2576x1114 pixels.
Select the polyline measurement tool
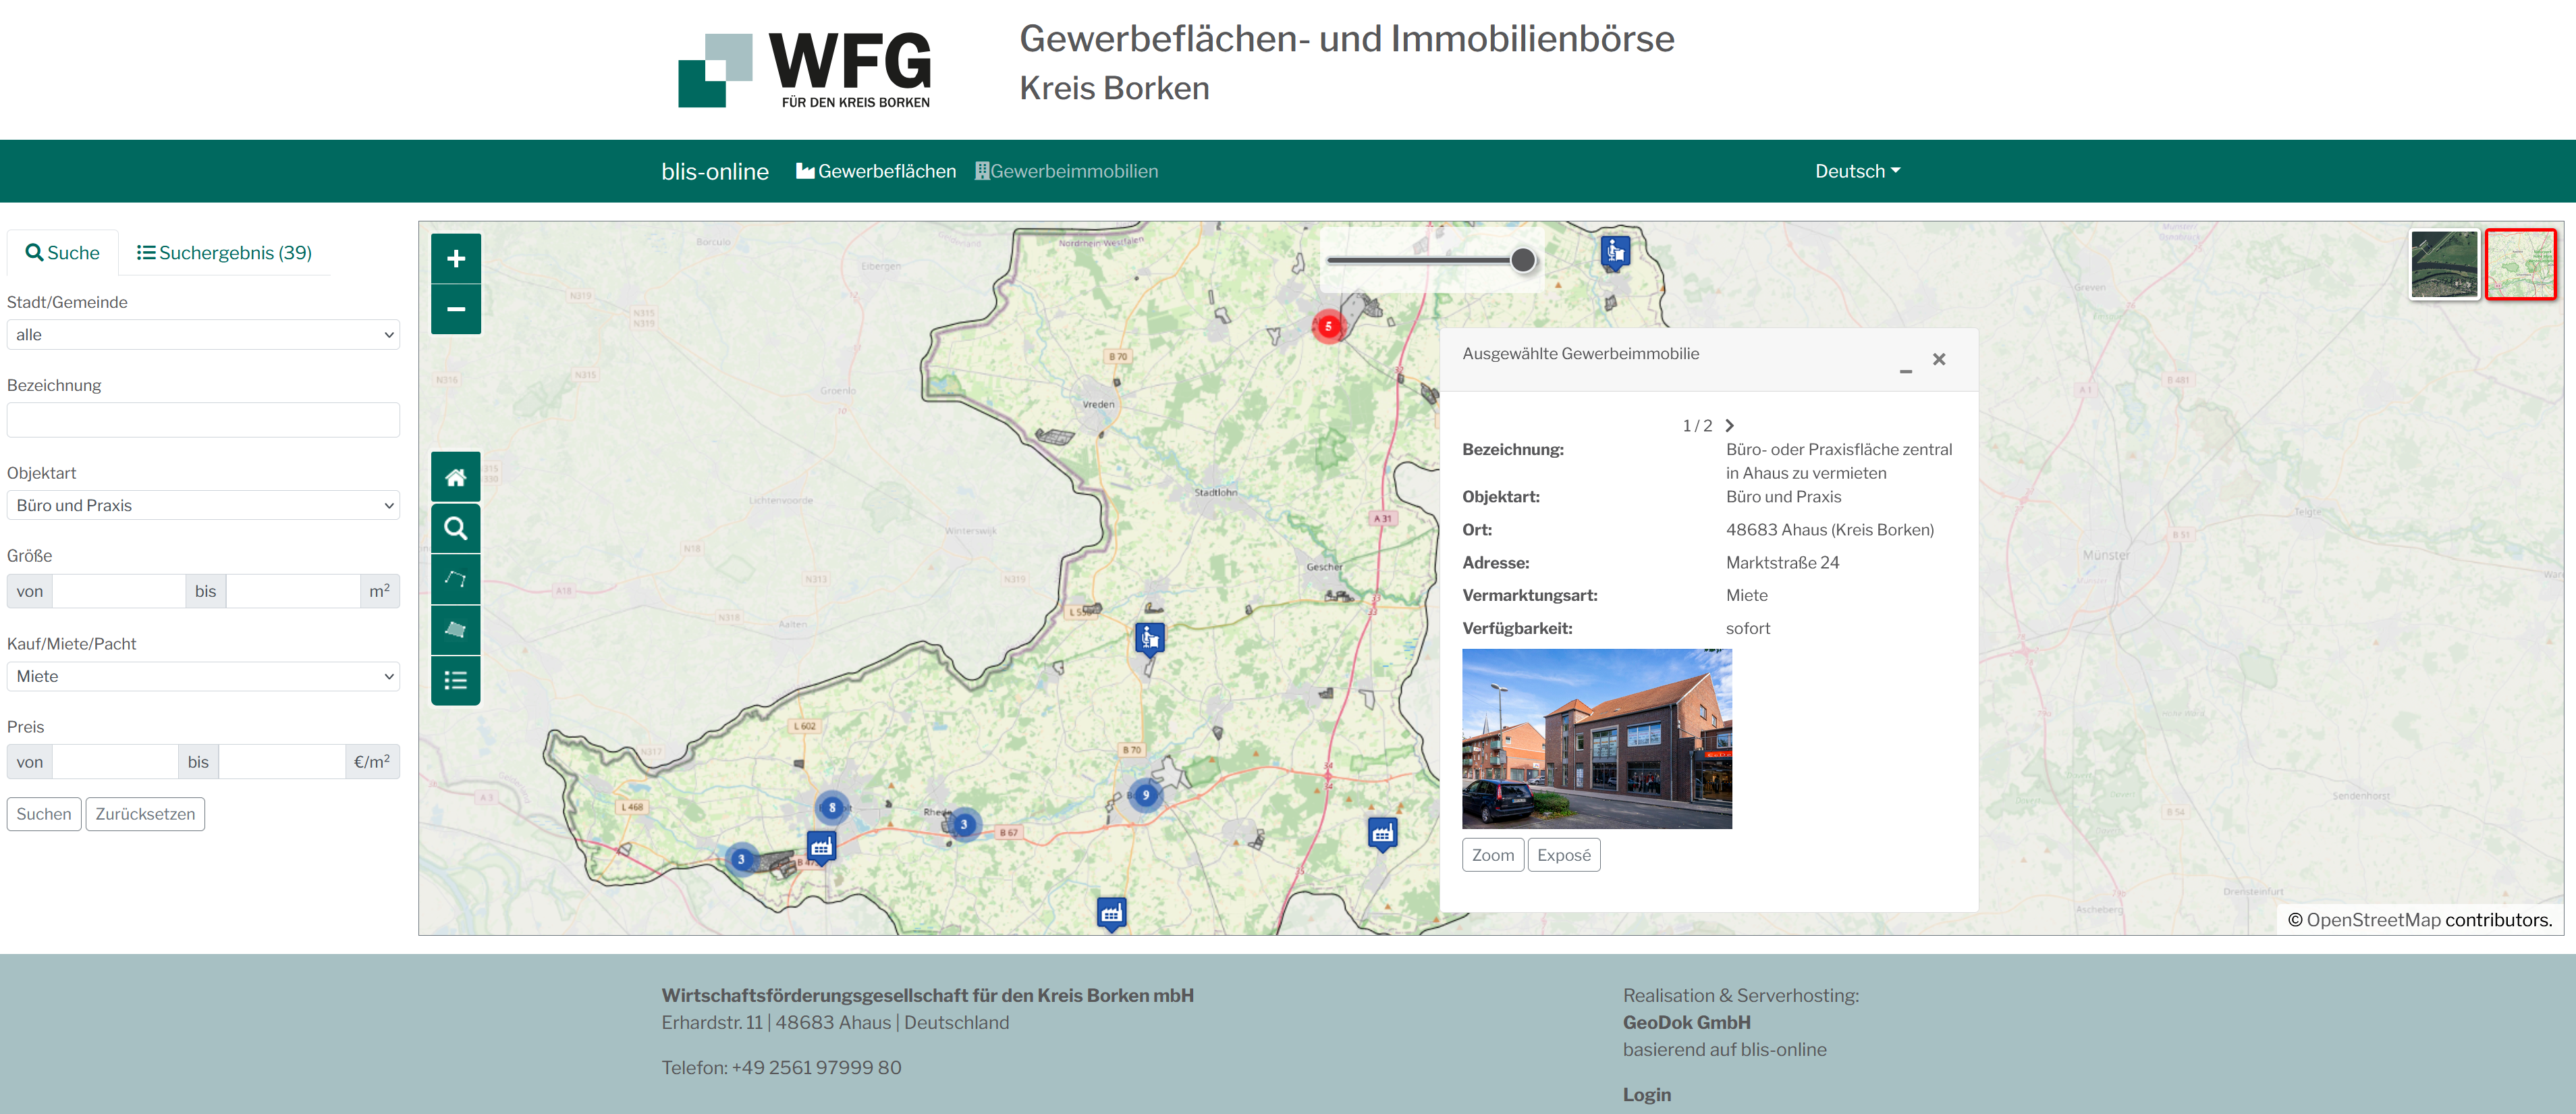[x=456, y=579]
